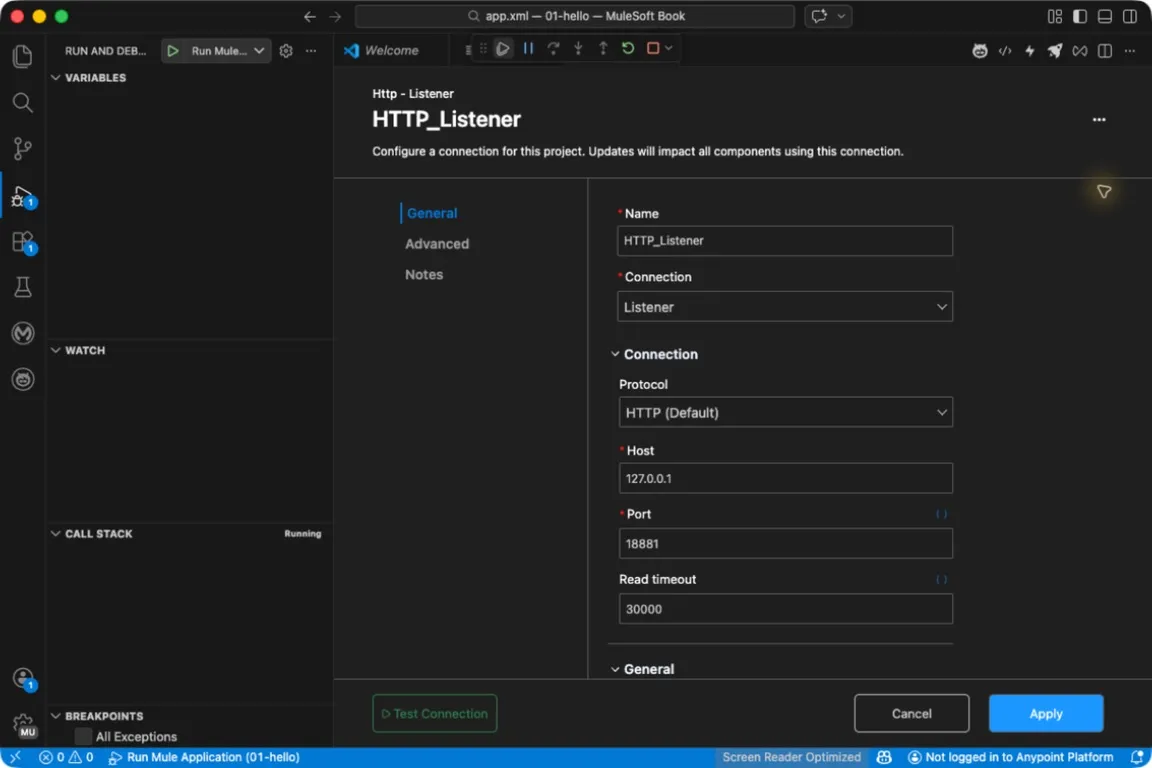This screenshot has height=768, width=1152.
Task: Click Not logged in to Anypoint Platform
Action: coord(1010,757)
